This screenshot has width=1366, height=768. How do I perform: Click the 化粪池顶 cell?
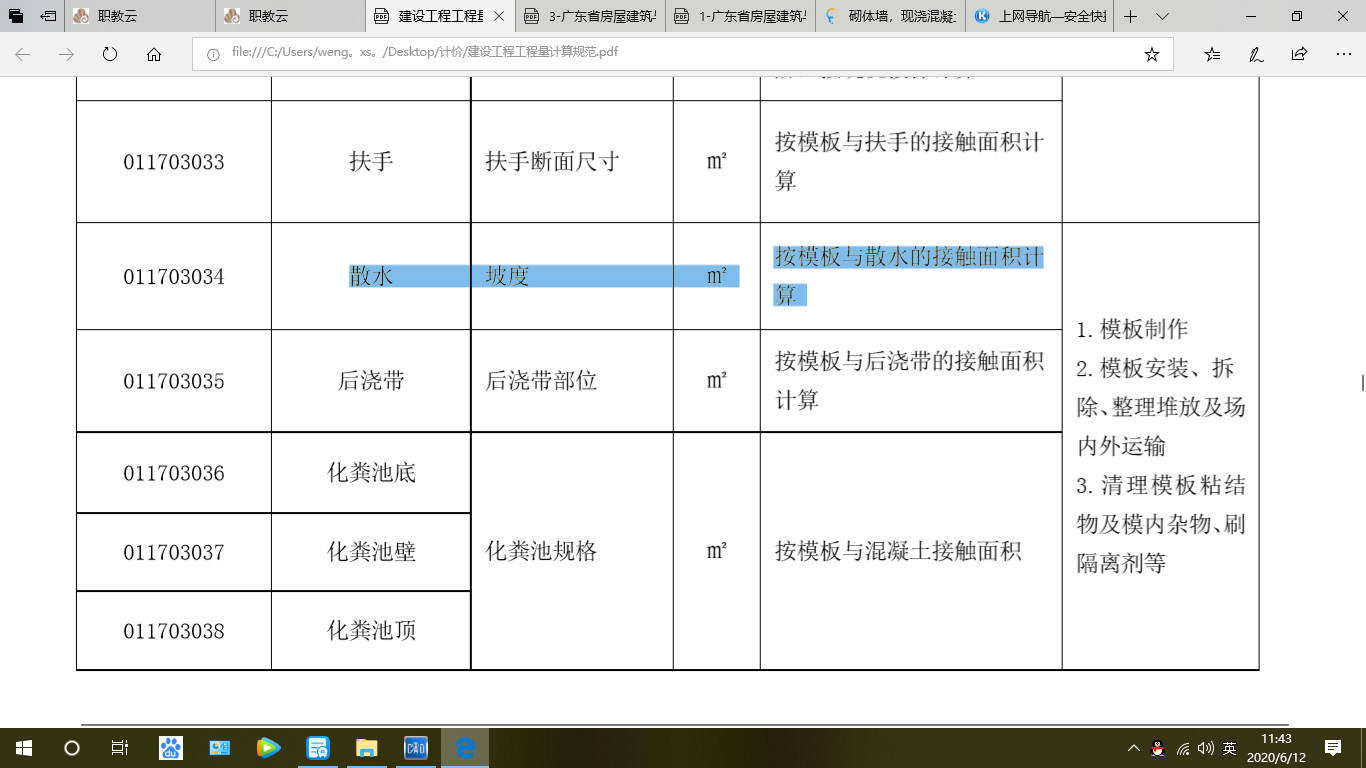tap(371, 630)
